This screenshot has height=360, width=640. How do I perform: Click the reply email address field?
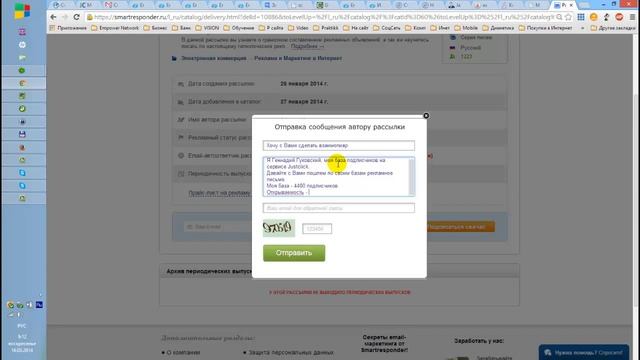click(x=339, y=208)
